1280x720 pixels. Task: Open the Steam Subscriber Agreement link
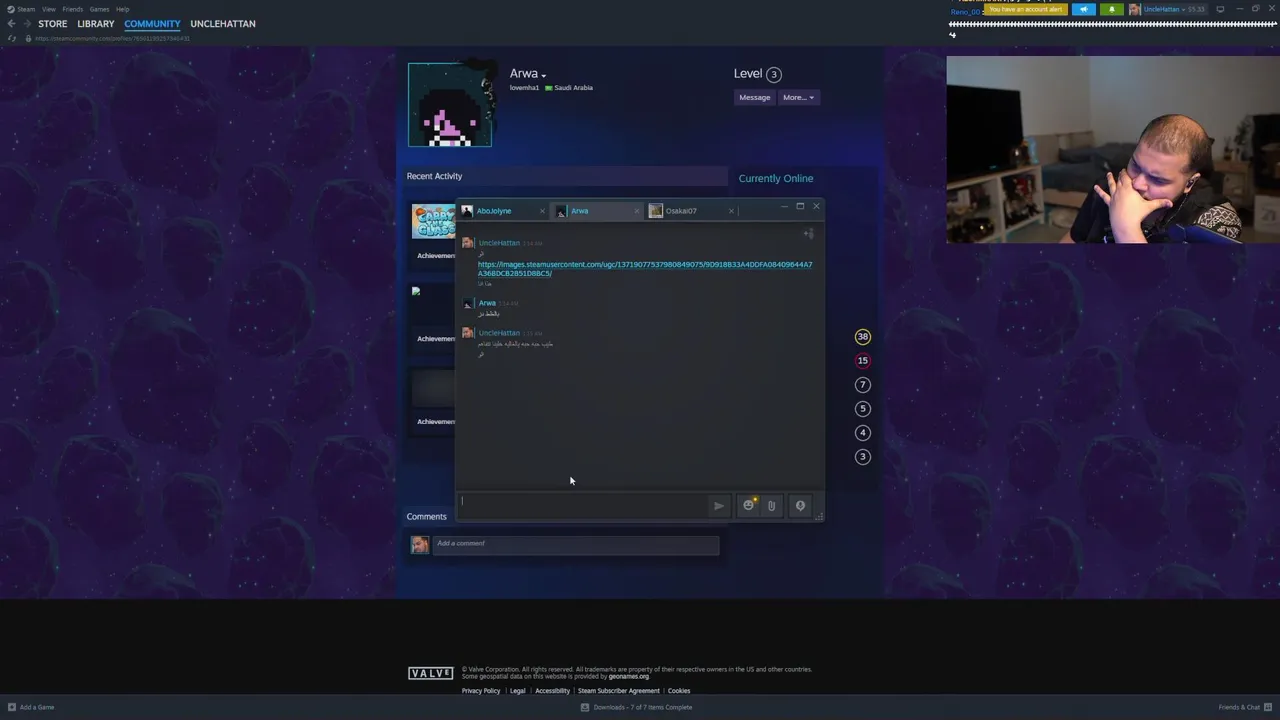pyautogui.click(x=619, y=691)
